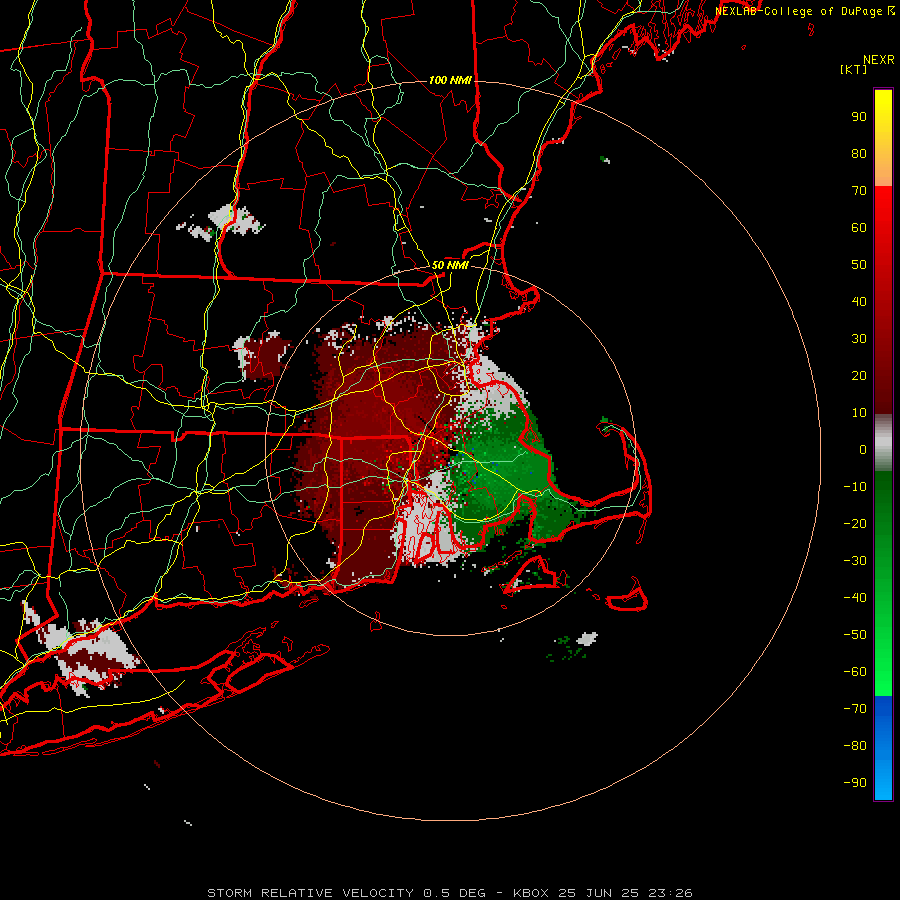Select the 30 value on velocity scale

tap(859, 339)
